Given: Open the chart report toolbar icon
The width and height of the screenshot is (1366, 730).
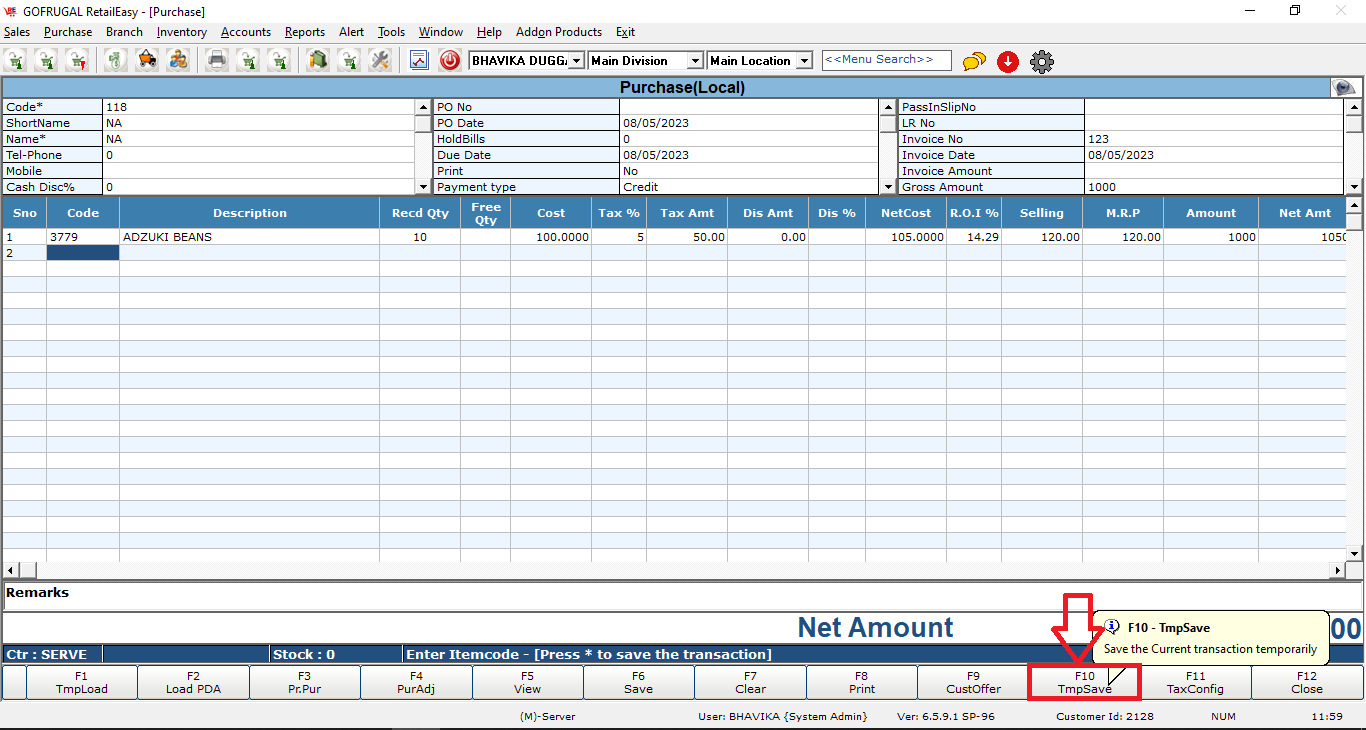Looking at the screenshot, I should 419,60.
